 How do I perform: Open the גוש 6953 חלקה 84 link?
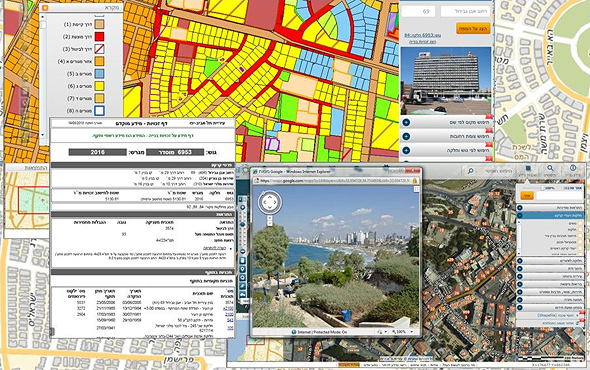point(423,35)
